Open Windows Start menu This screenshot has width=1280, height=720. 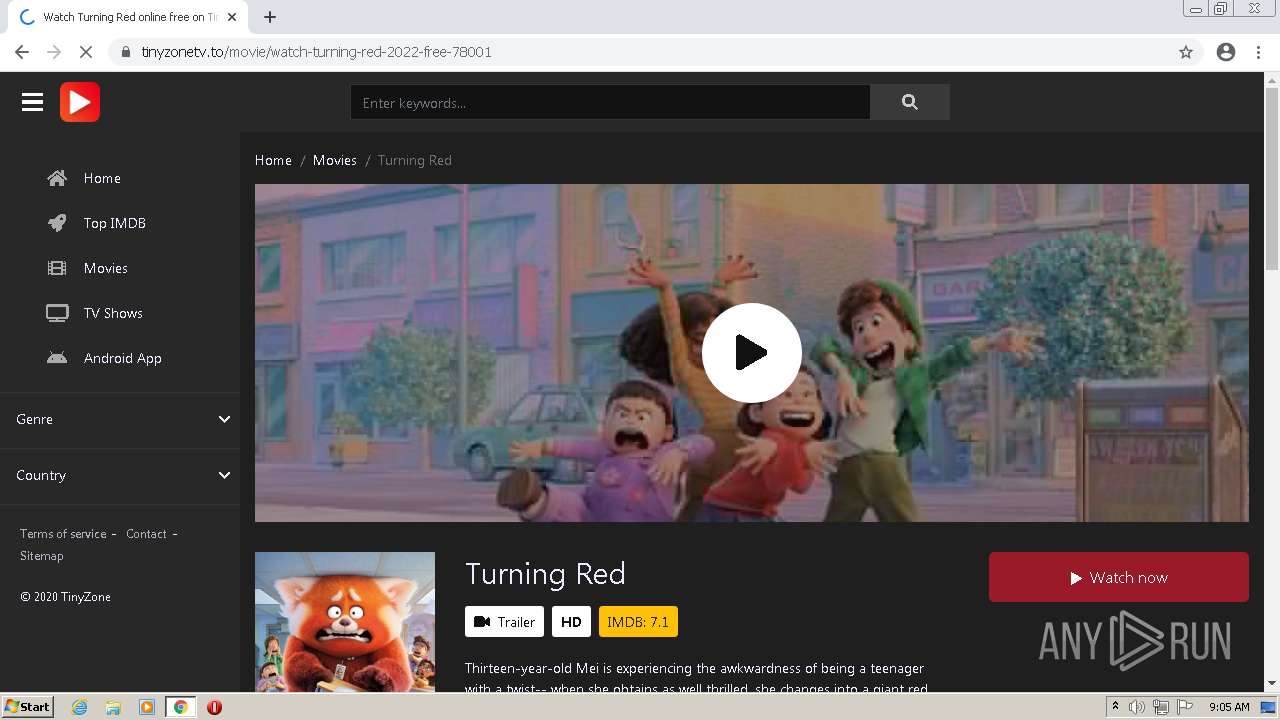coord(27,707)
